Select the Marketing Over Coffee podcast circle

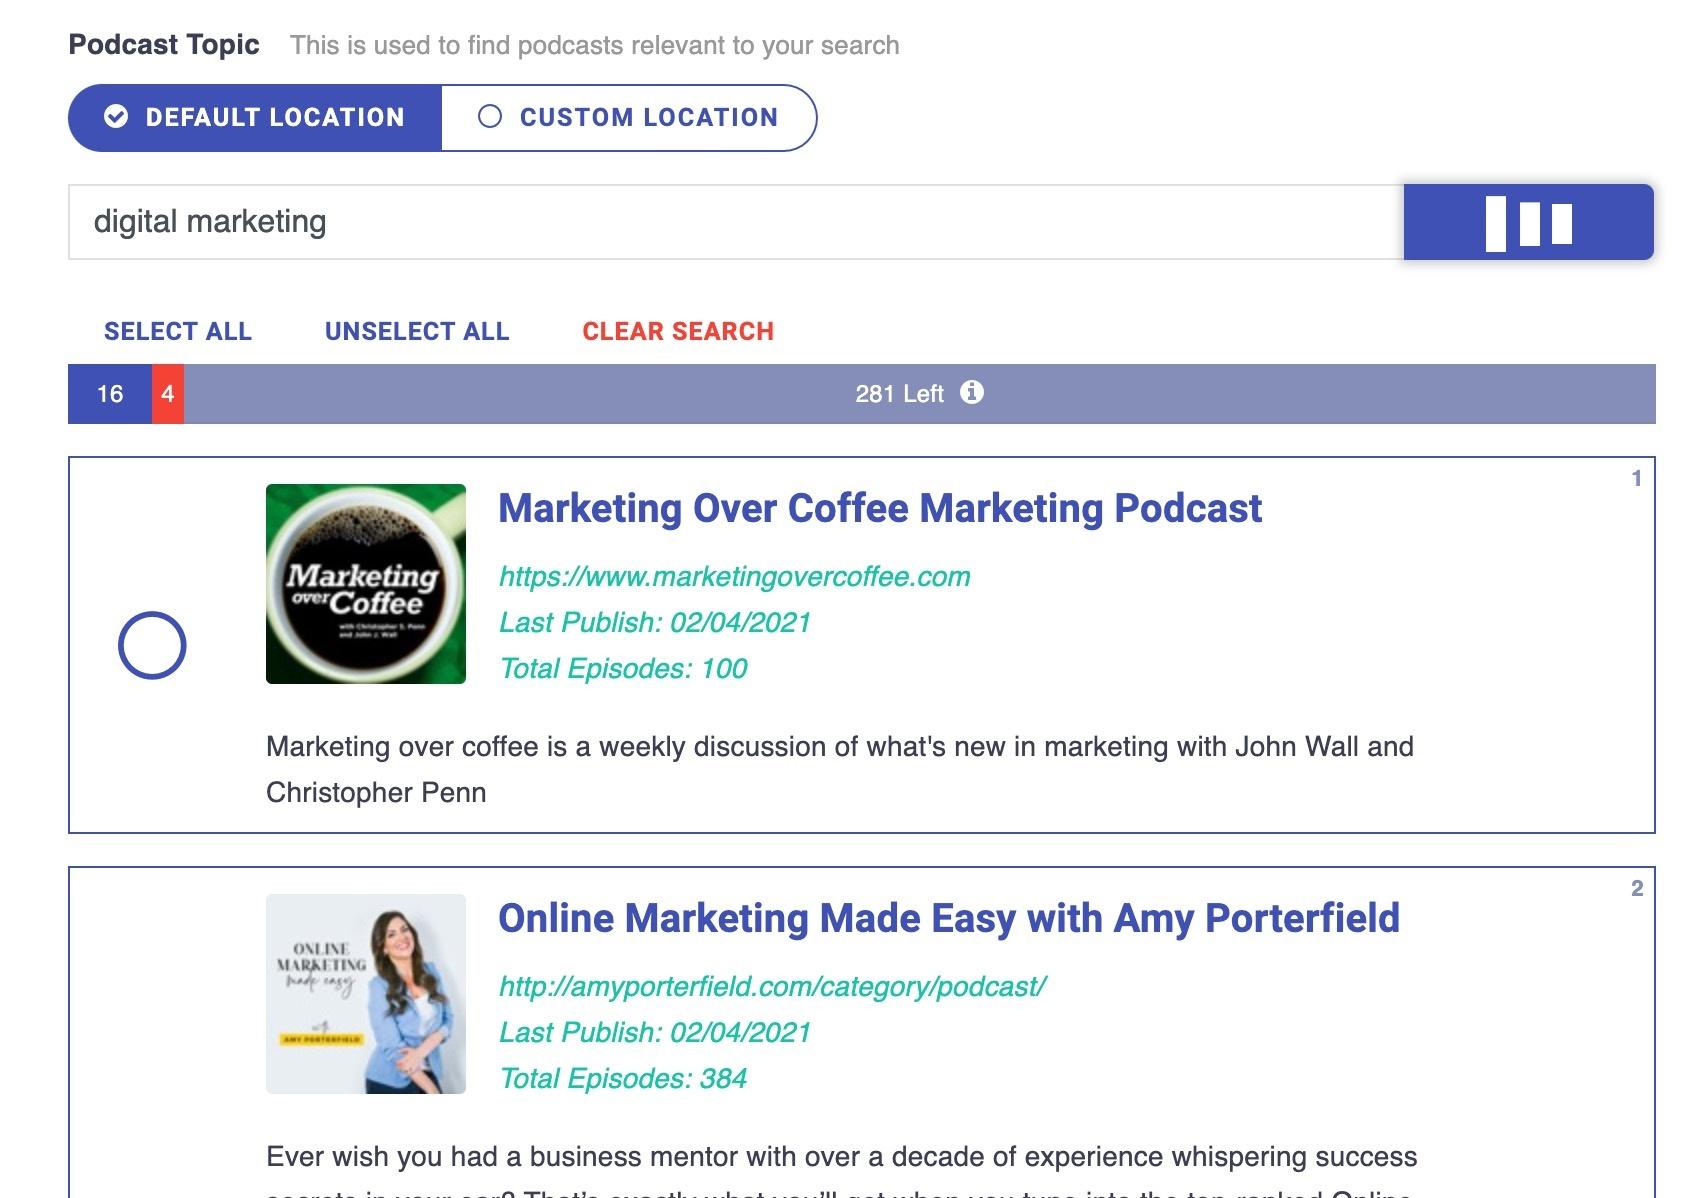tap(152, 645)
